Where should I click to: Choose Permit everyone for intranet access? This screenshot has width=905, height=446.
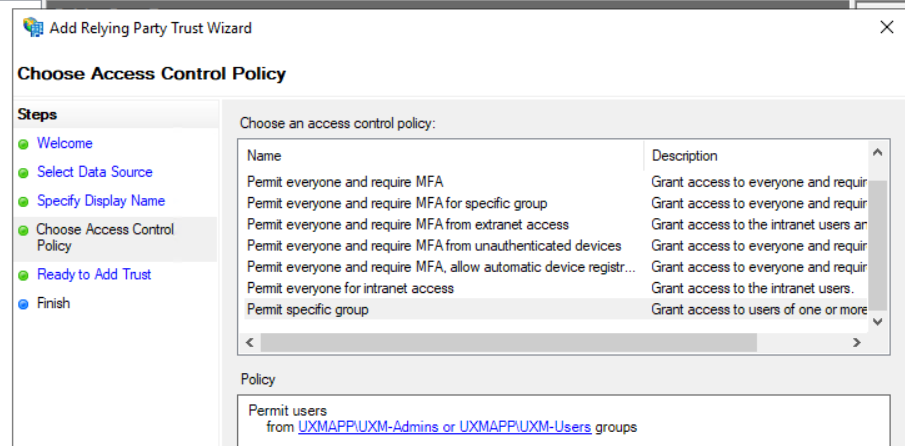(x=350, y=288)
